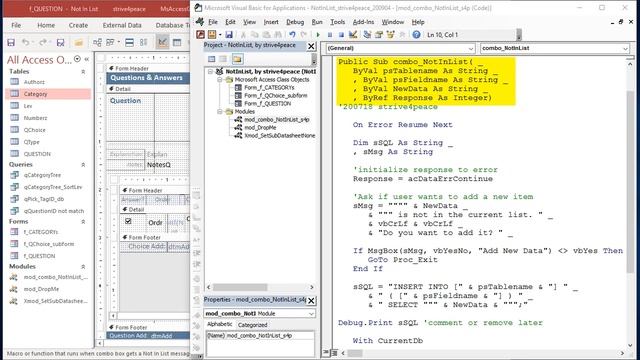Click open folder icon in Access toolbar

tap(79, 42)
